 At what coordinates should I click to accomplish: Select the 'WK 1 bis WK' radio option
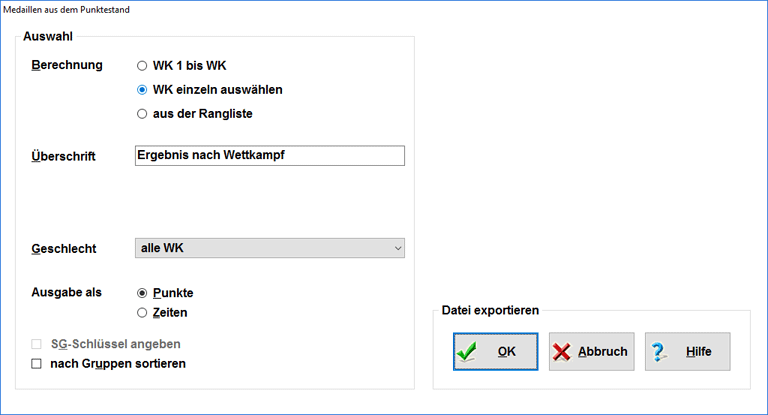(x=142, y=66)
